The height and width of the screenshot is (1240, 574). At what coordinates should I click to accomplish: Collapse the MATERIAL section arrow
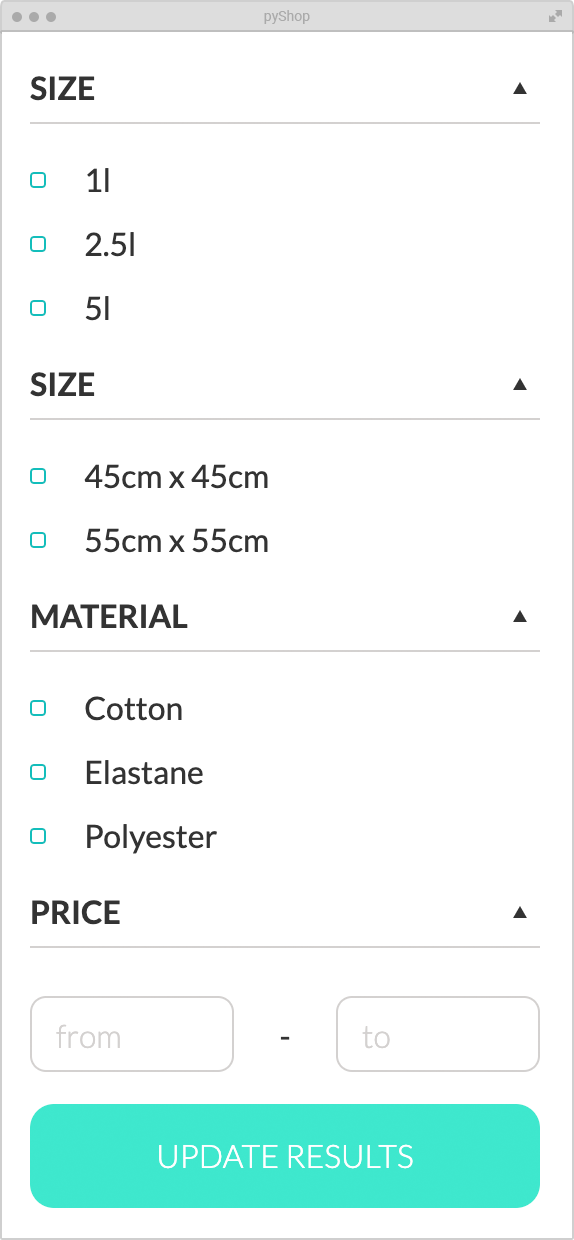[519, 616]
